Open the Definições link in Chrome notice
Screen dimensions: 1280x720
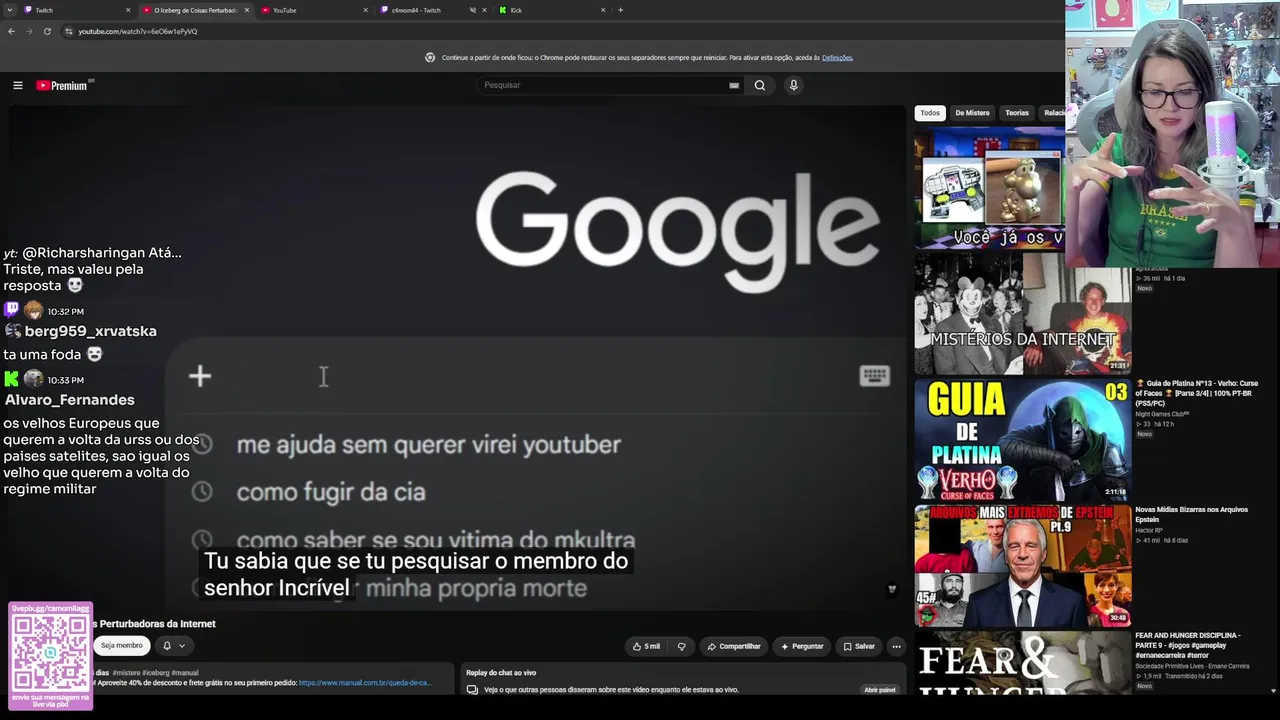[x=837, y=58]
